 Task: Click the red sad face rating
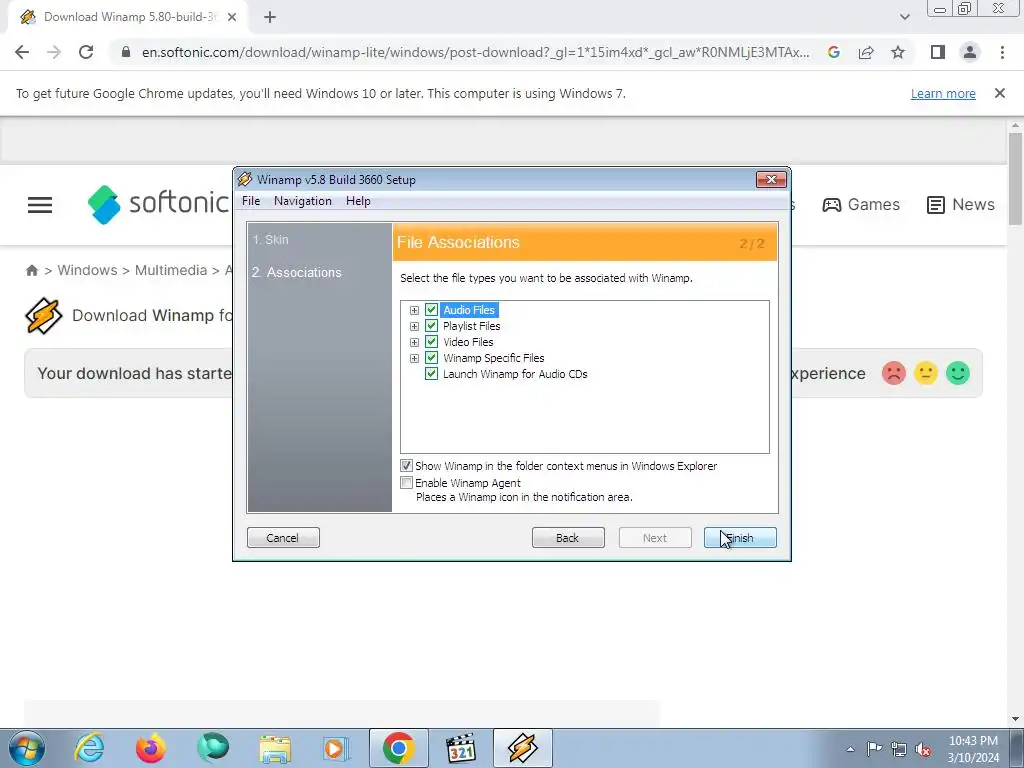[893, 373]
